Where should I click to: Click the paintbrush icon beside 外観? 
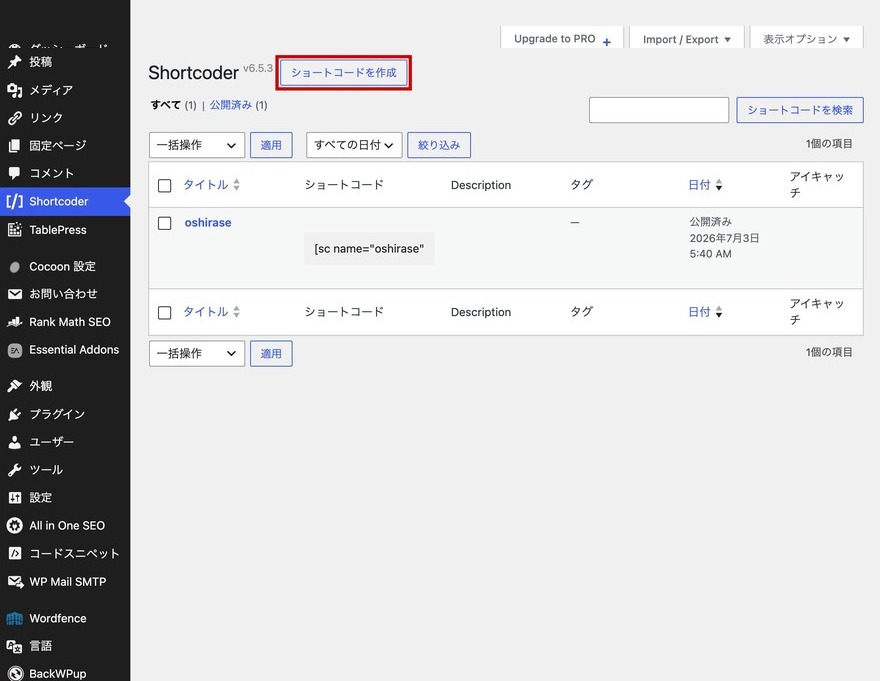15,386
